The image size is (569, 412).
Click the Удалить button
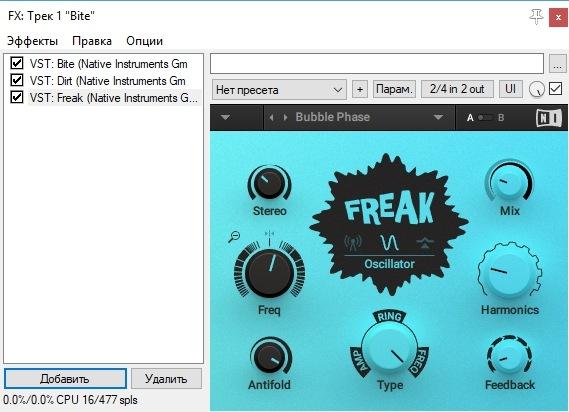point(166,379)
